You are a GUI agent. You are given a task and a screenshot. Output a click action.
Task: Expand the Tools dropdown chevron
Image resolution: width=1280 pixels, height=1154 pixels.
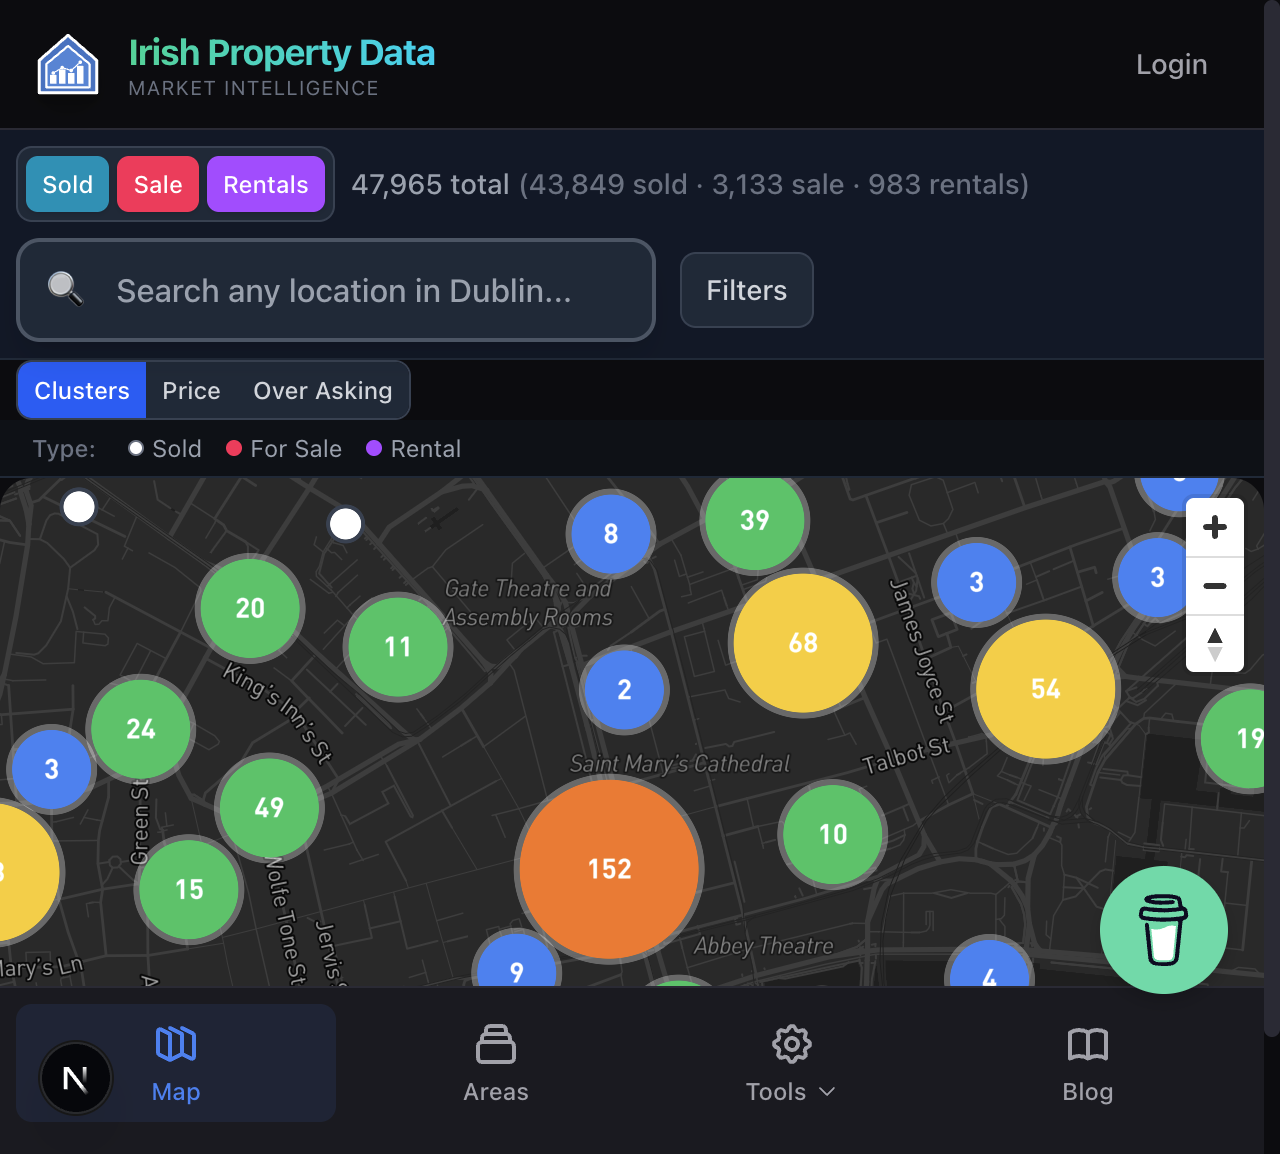pyautogui.click(x=828, y=1092)
